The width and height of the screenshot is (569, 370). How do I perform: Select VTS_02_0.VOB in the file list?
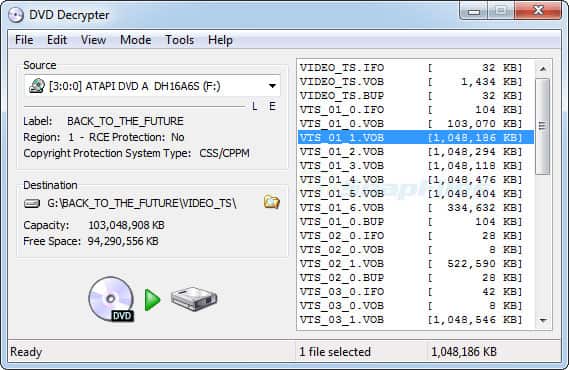pos(416,250)
